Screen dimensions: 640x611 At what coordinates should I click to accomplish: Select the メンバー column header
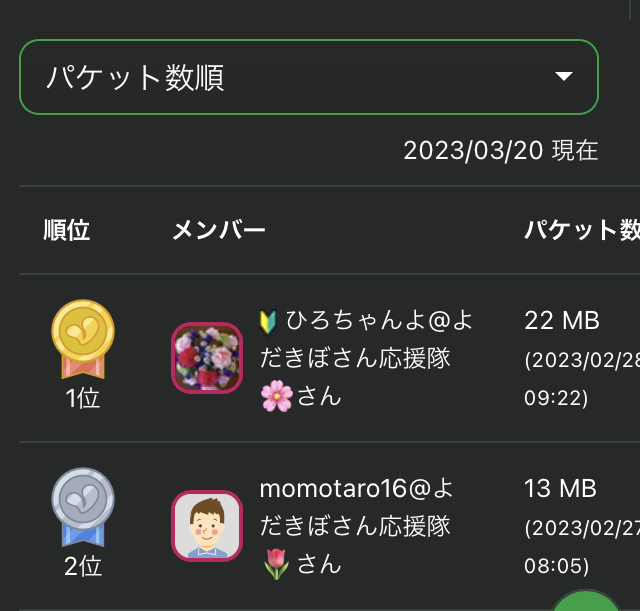click(219, 231)
